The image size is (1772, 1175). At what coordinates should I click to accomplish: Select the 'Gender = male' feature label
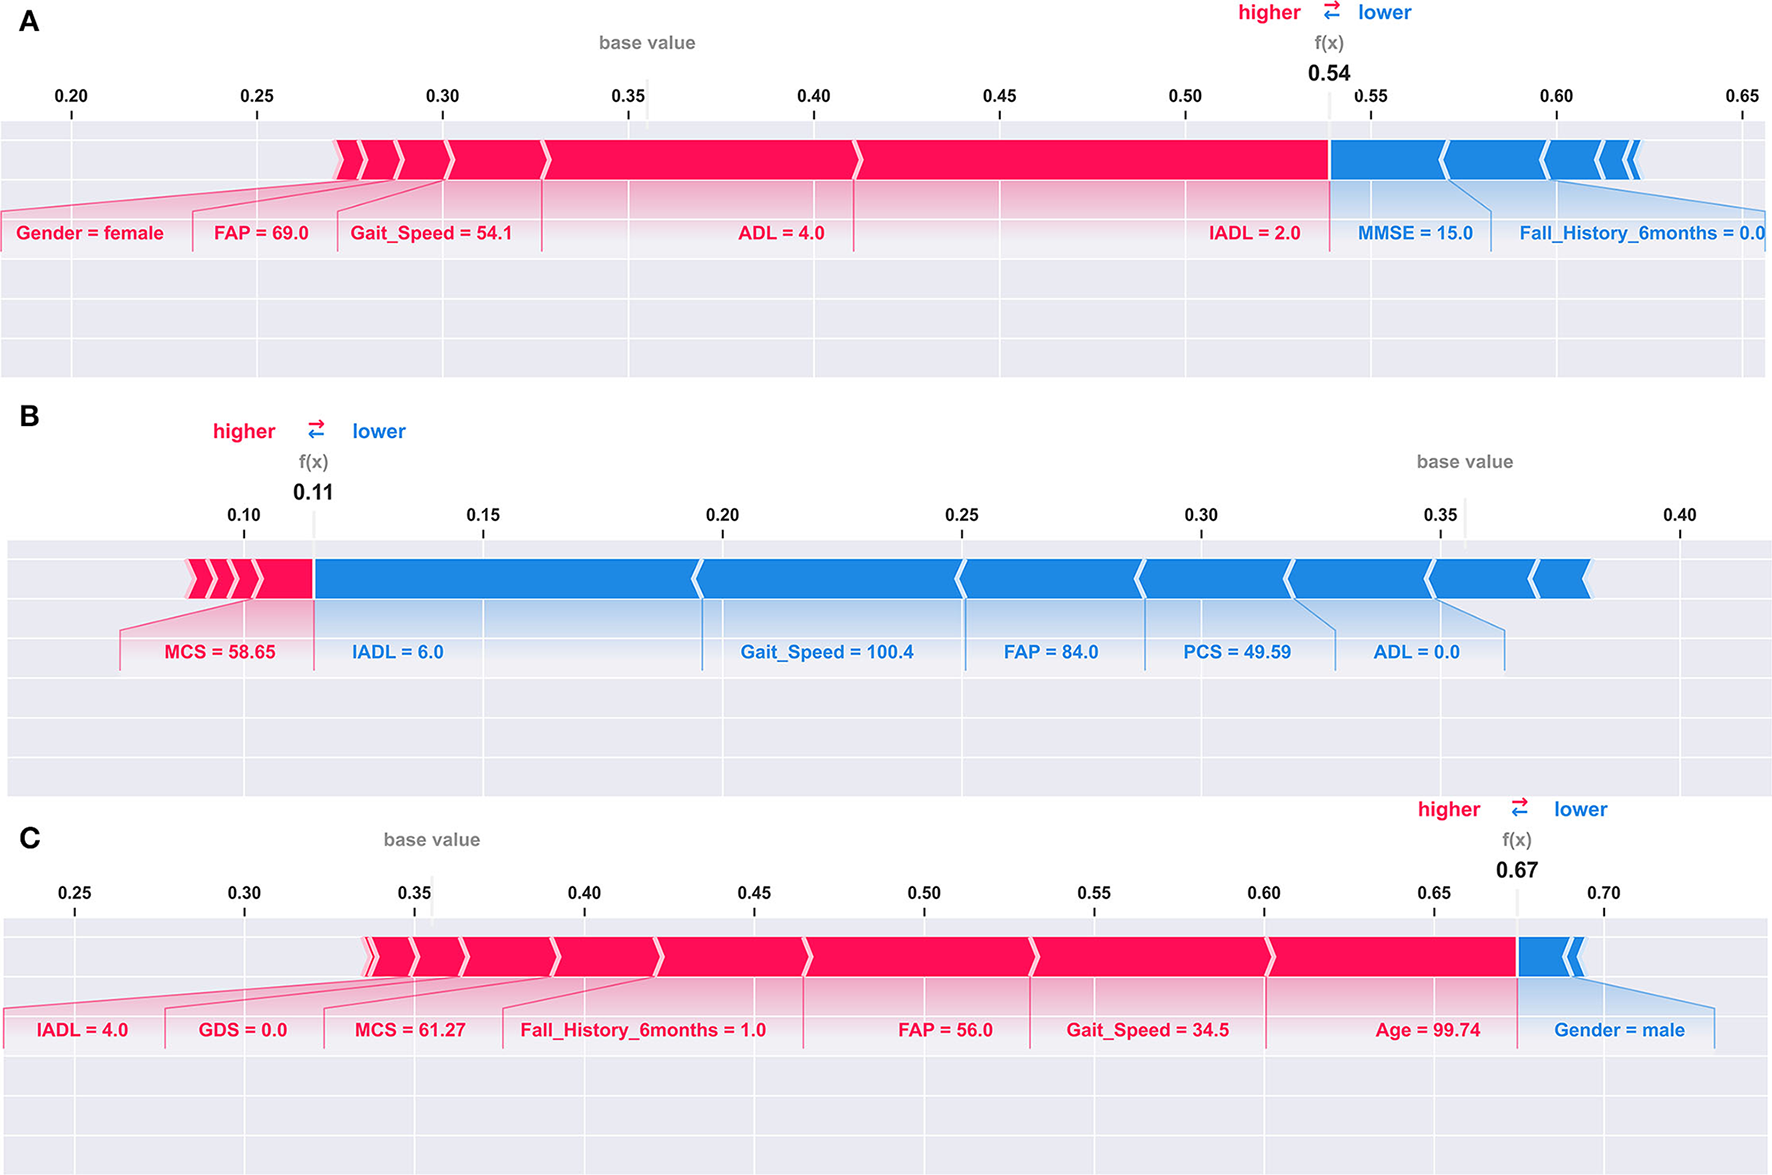pos(1618,1030)
